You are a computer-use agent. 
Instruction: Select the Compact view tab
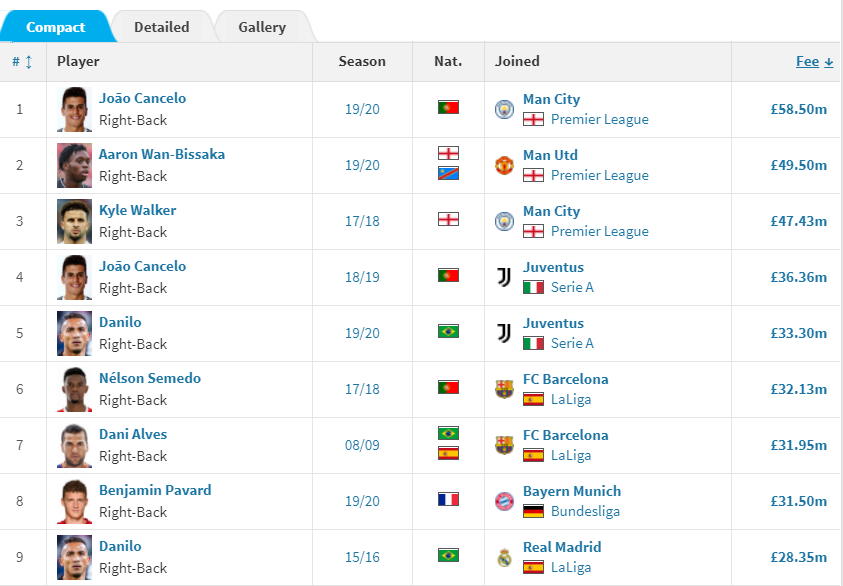(55, 27)
